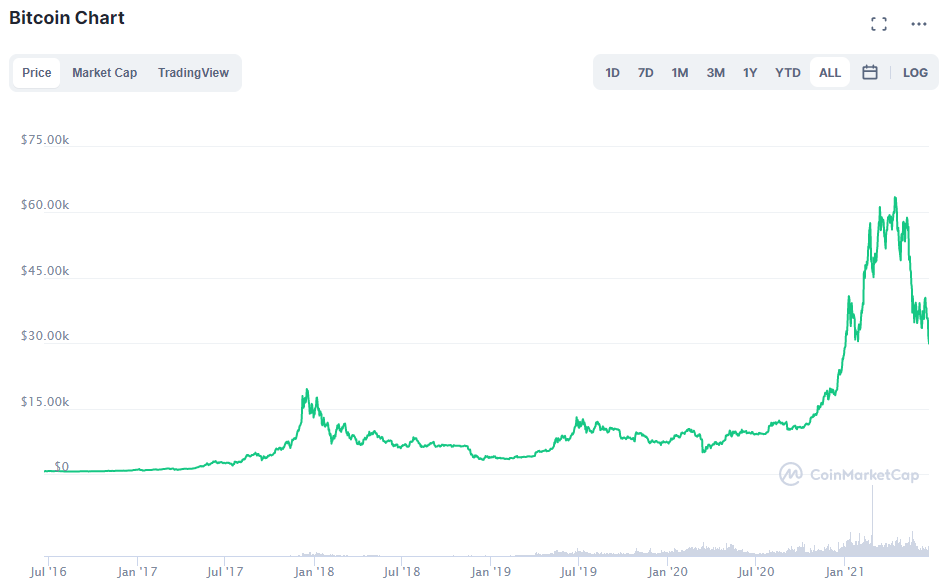Open the three-dot more options menu
Image resolution: width=946 pixels, height=588 pixels.
pyautogui.click(x=919, y=24)
